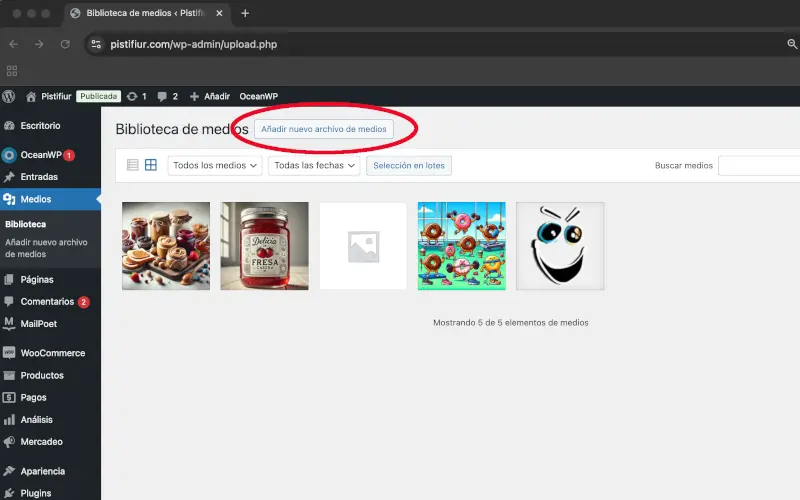Select the cartoon donuts image thumbnail

click(461, 246)
